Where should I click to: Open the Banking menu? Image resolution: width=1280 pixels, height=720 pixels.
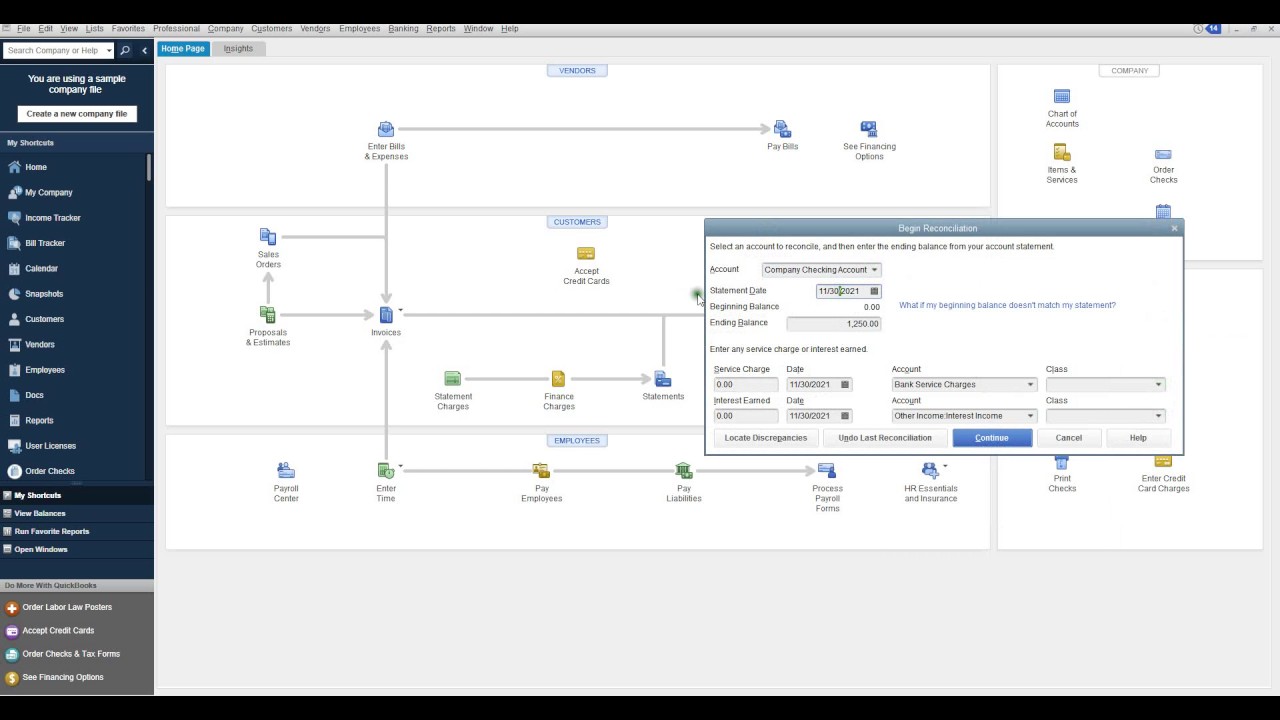pyautogui.click(x=403, y=28)
